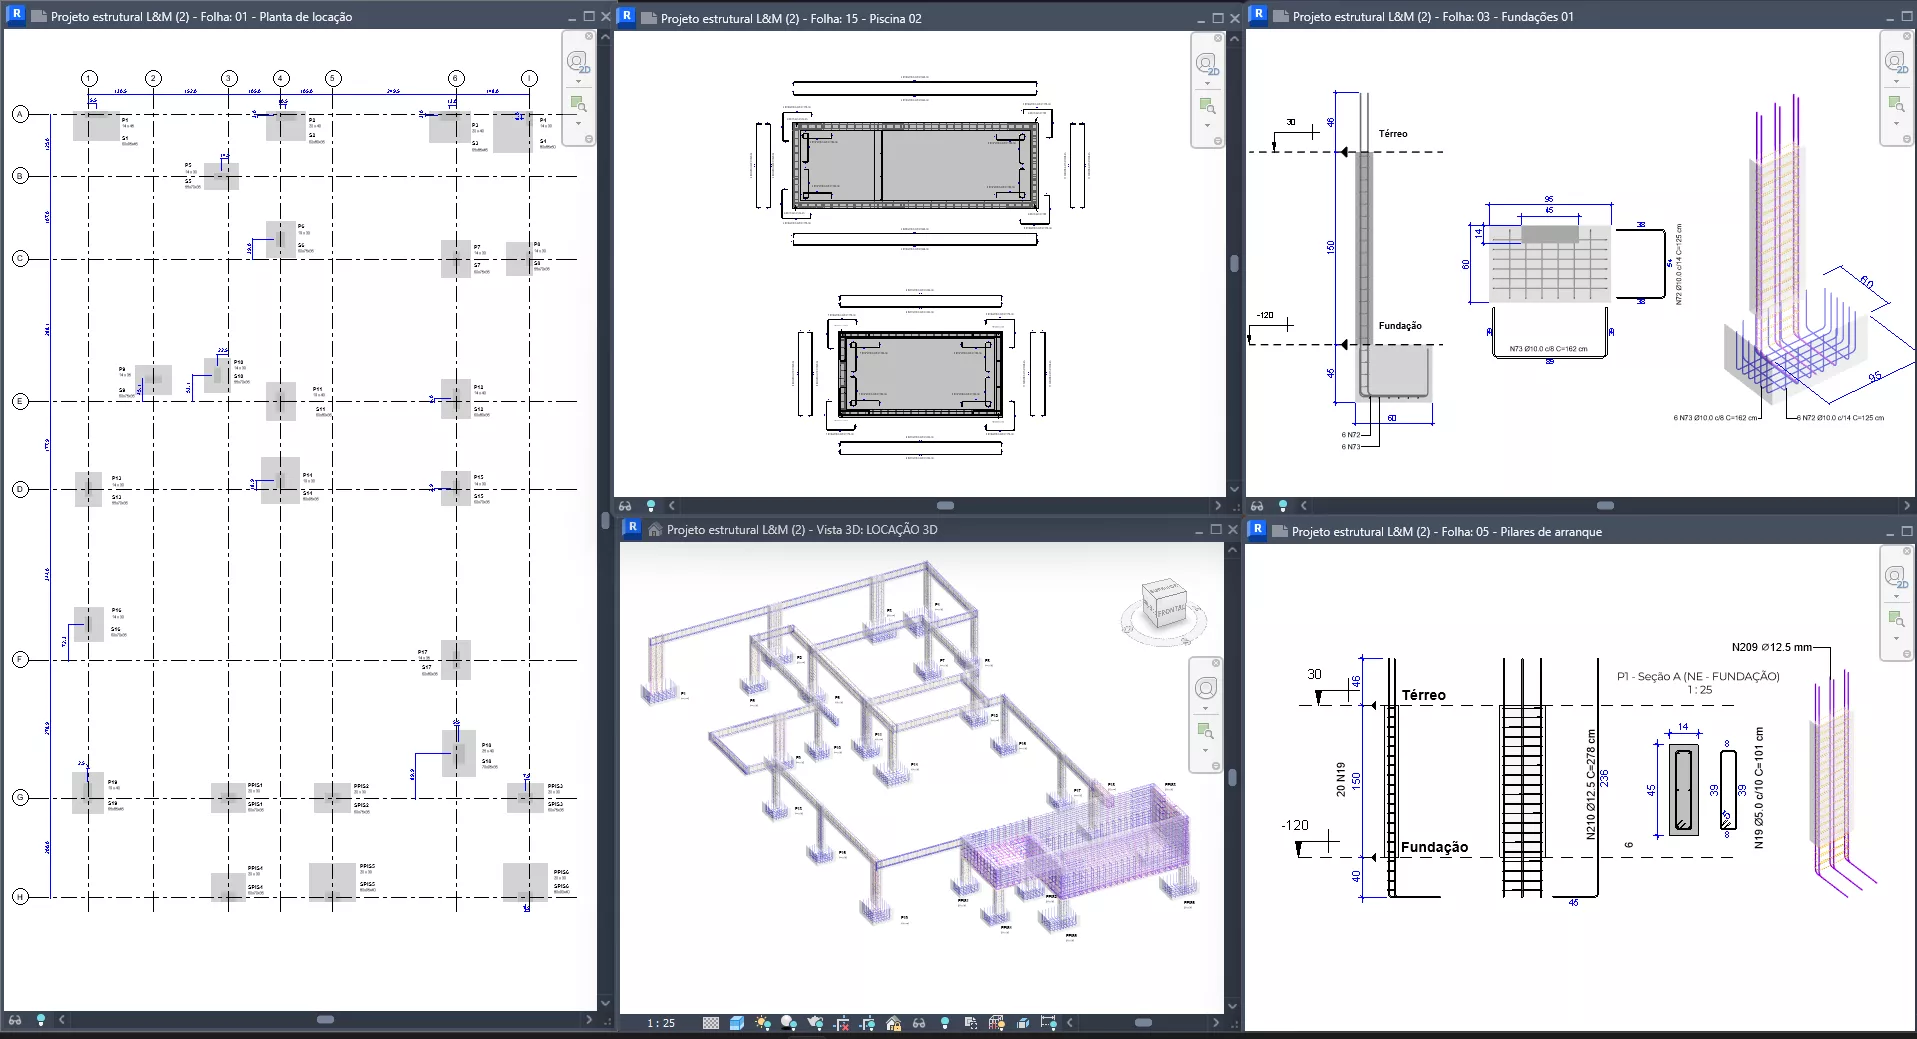Click horizontal scrollbar thumb in Planta de locação
1917x1039 pixels.
(325, 1020)
